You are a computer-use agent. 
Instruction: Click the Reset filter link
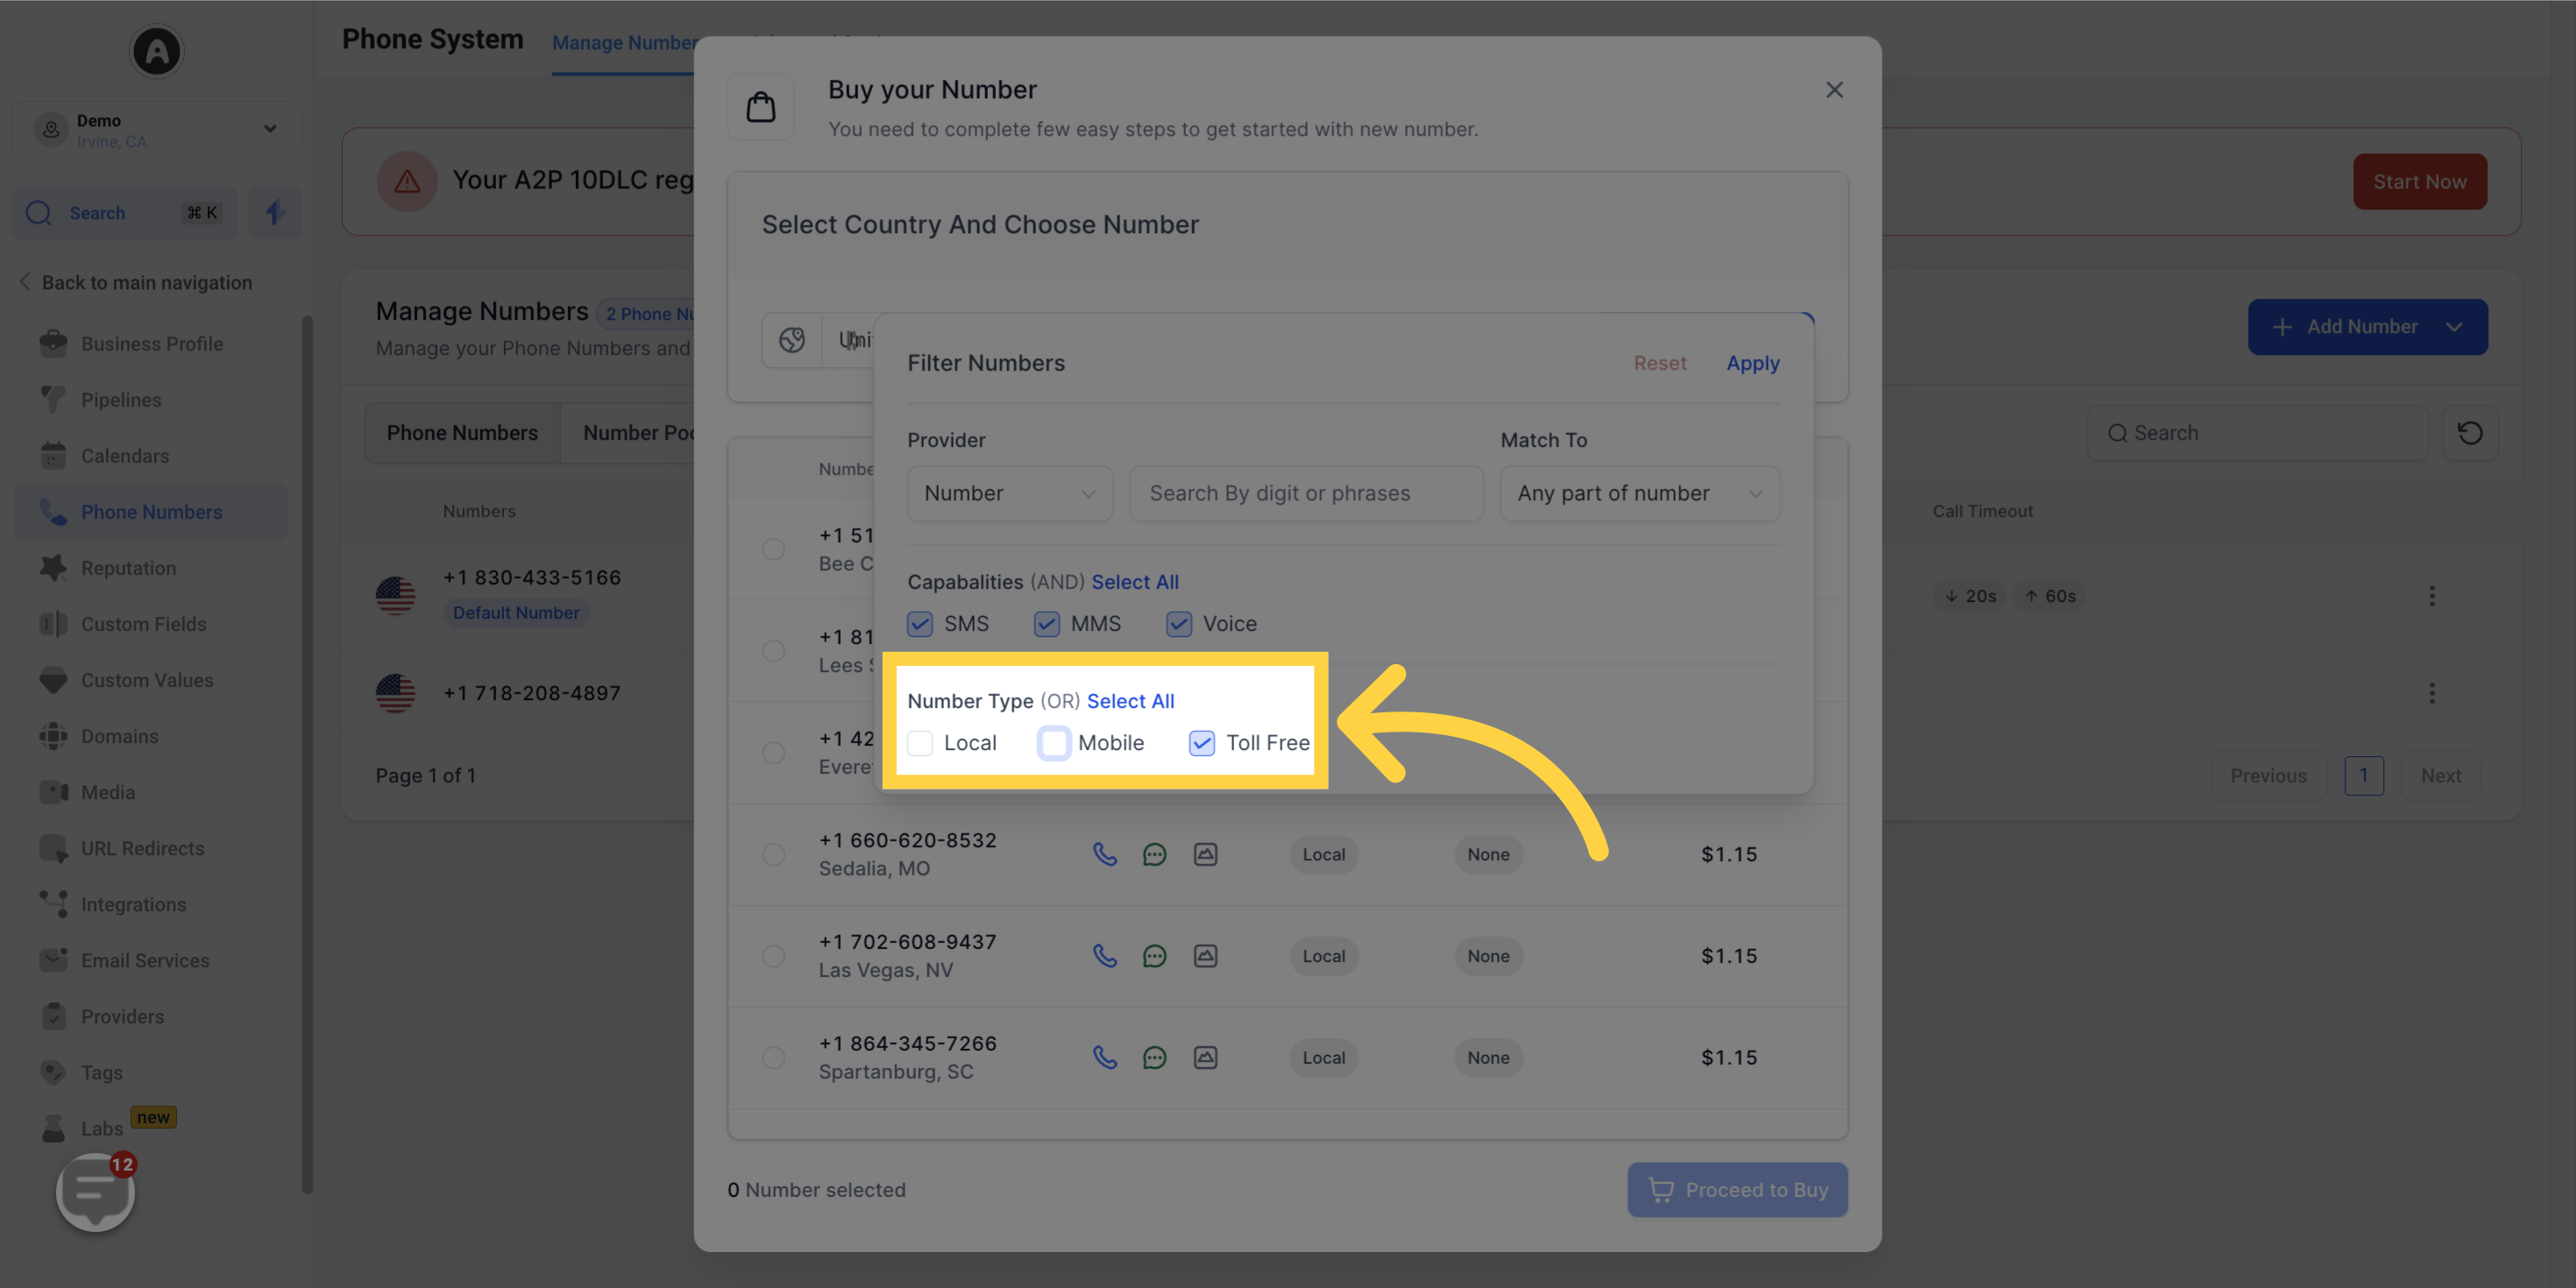pyautogui.click(x=1659, y=363)
